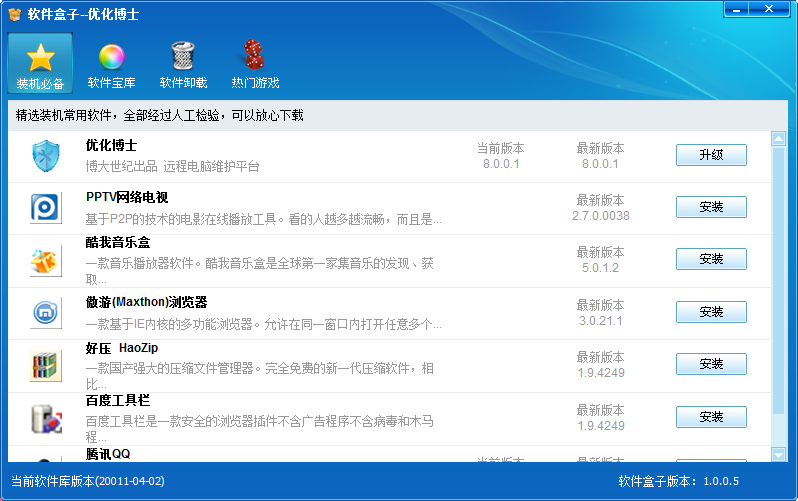The height and width of the screenshot is (501, 798).
Task: Select the 优化博士 name text
Action: (x=111, y=146)
